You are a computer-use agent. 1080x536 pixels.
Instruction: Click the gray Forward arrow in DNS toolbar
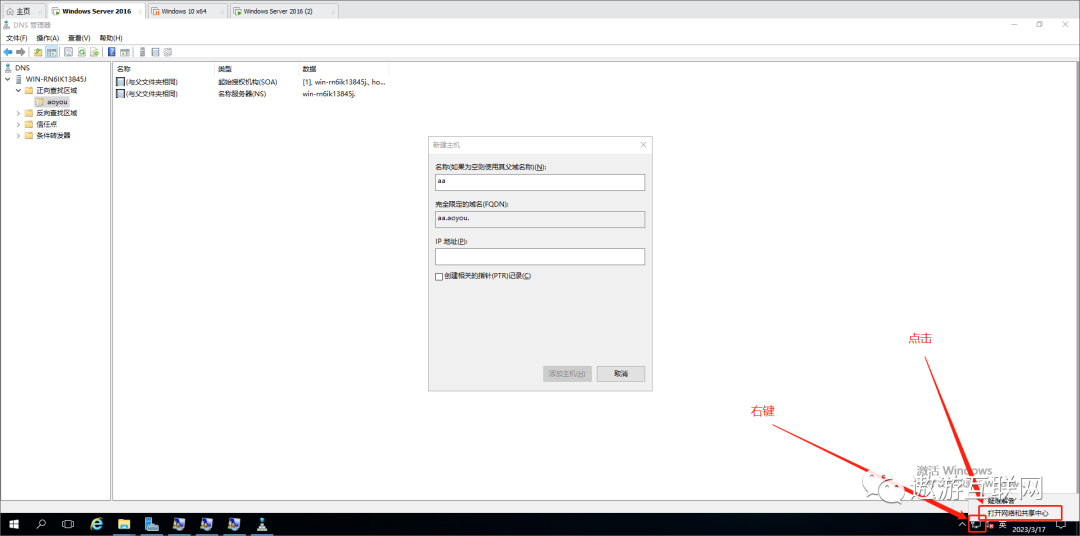point(21,52)
